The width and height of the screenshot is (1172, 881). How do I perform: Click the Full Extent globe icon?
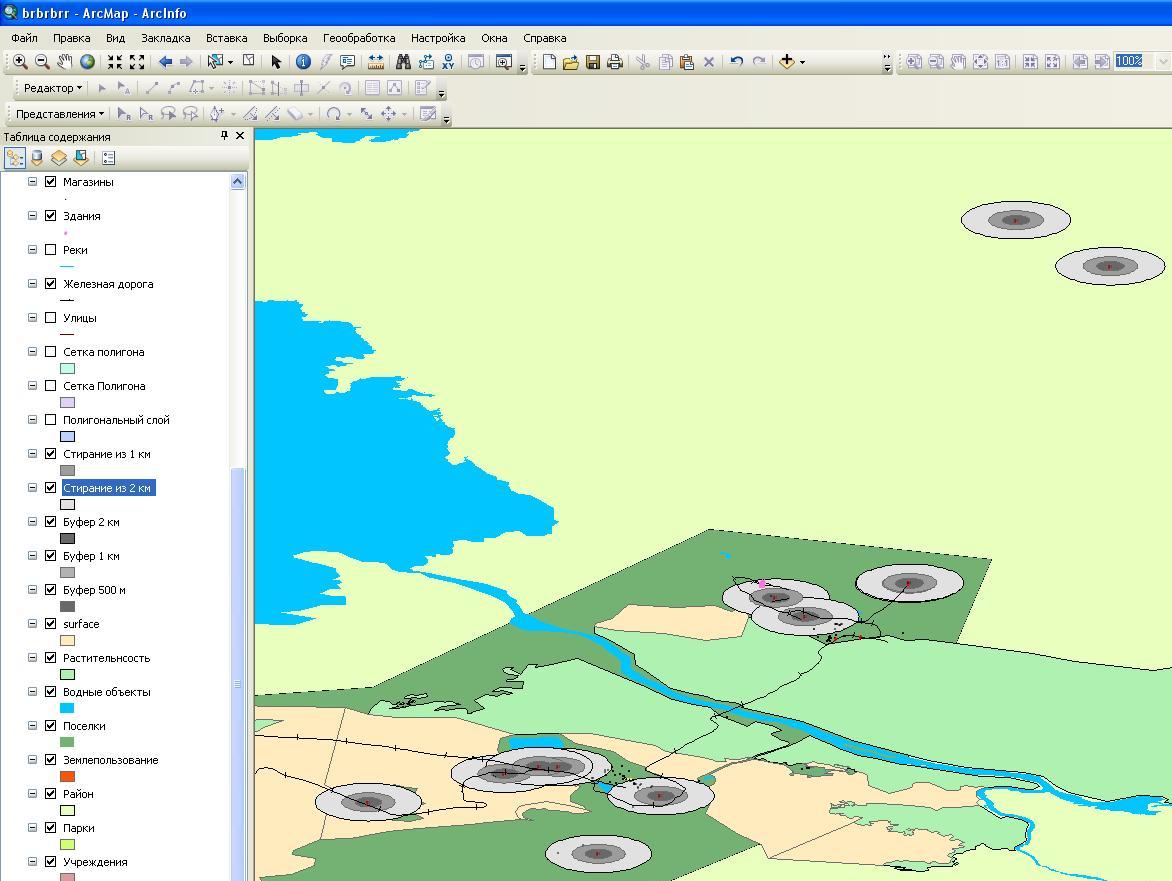[88, 62]
